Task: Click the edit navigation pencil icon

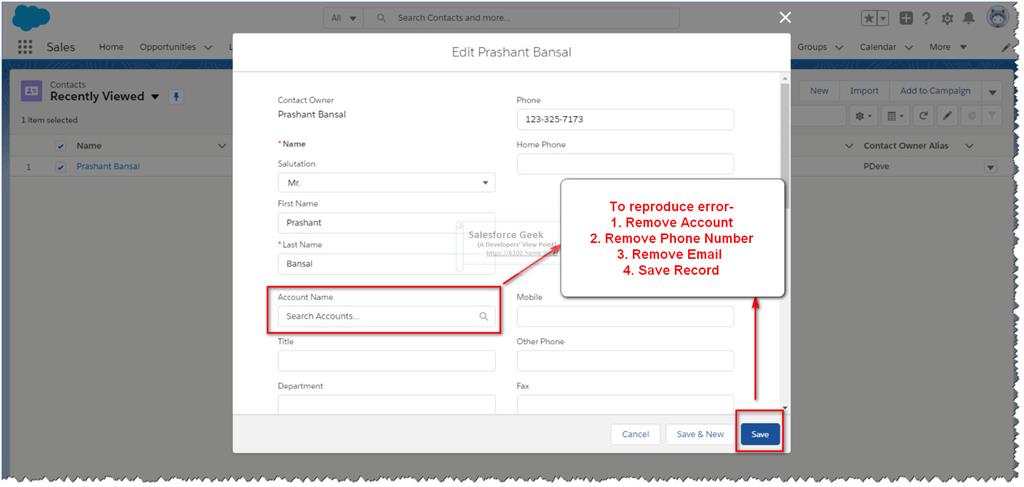Action: pyautogui.click(x=1006, y=48)
